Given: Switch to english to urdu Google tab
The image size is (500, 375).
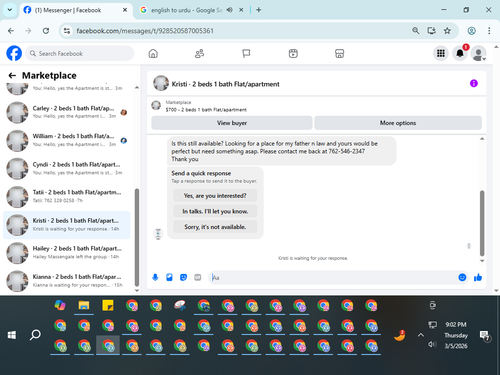Looking at the screenshot, I should point(186,10).
